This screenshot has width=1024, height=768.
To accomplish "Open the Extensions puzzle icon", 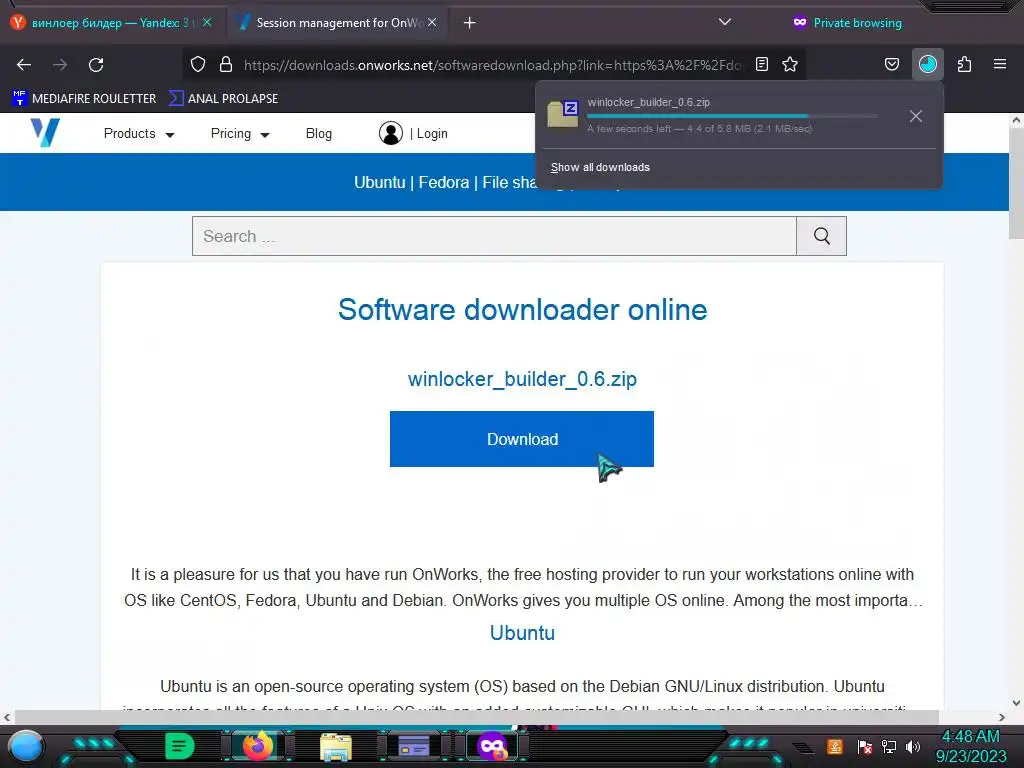I will click(964, 64).
